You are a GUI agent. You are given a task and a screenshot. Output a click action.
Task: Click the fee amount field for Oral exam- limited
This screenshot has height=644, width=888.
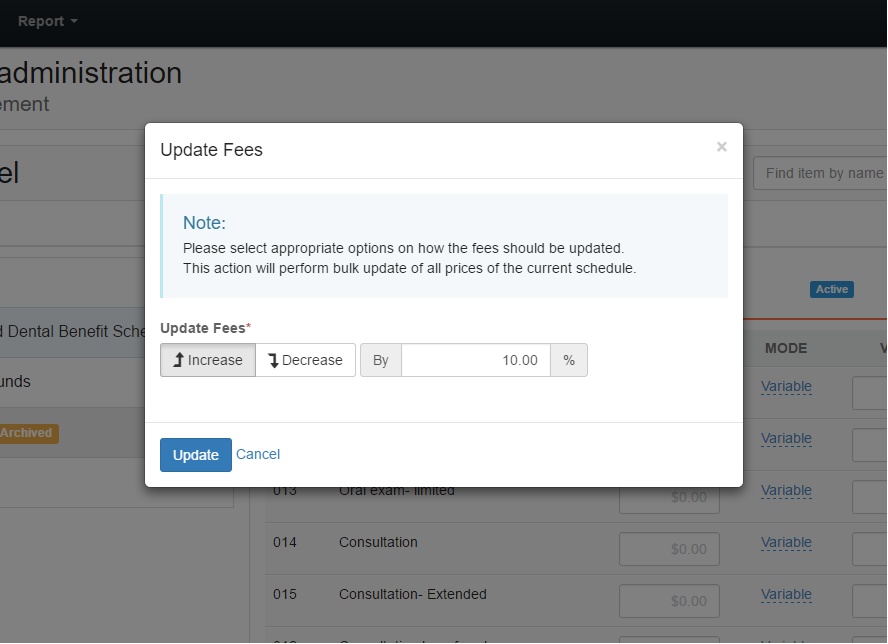(x=669, y=496)
